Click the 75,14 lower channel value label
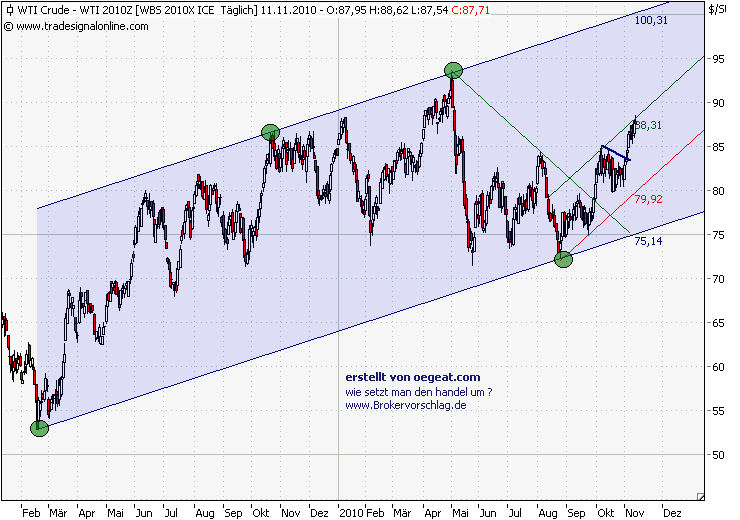The height and width of the screenshot is (520, 740). (648, 241)
